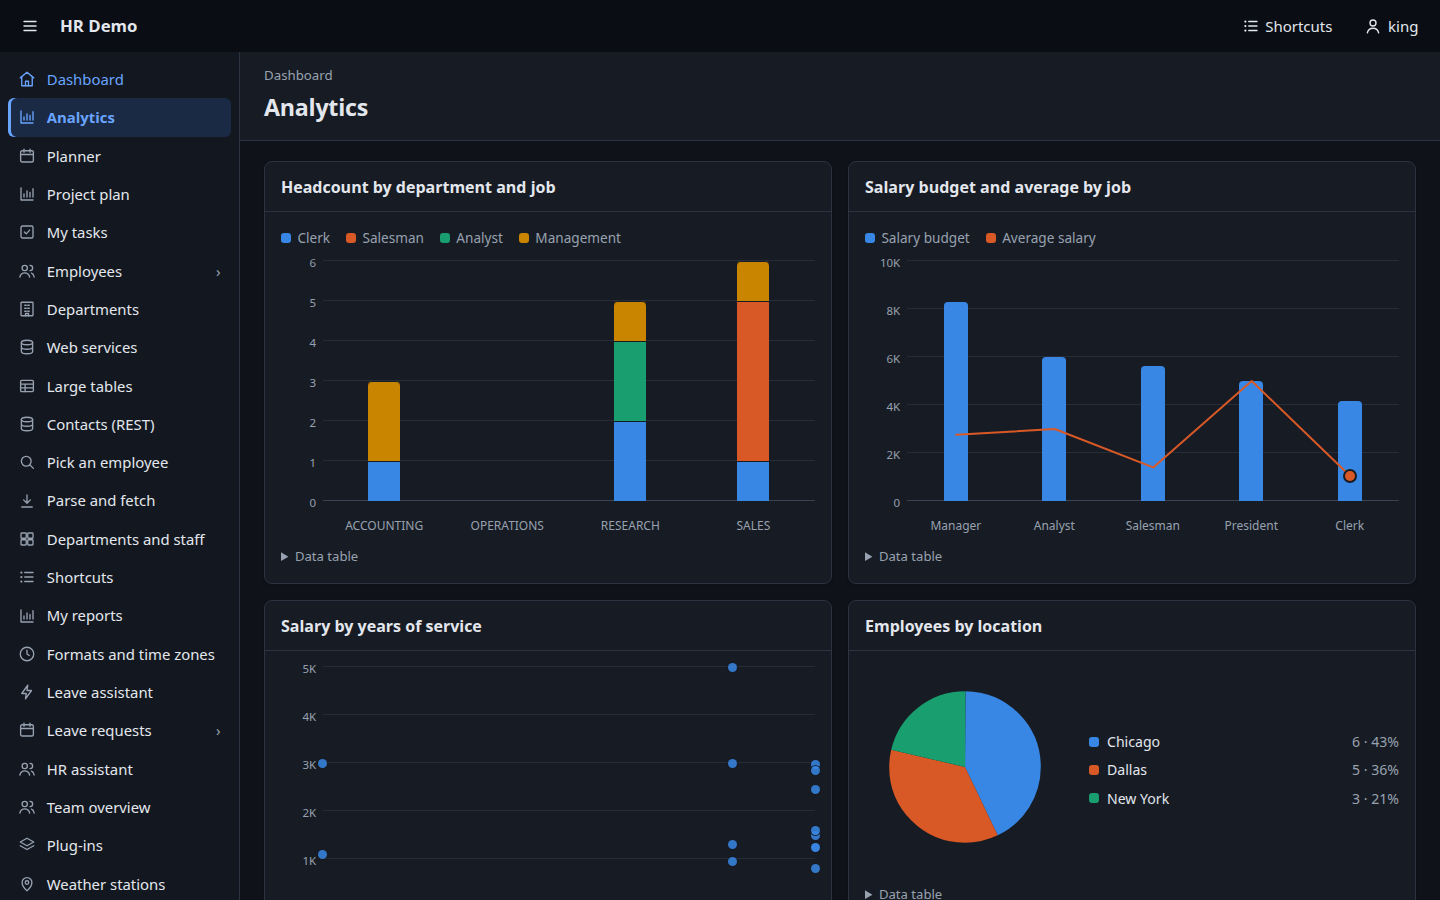Expand the Employees submenu chevron
Screen dimensions: 1440x900
(218, 272)
